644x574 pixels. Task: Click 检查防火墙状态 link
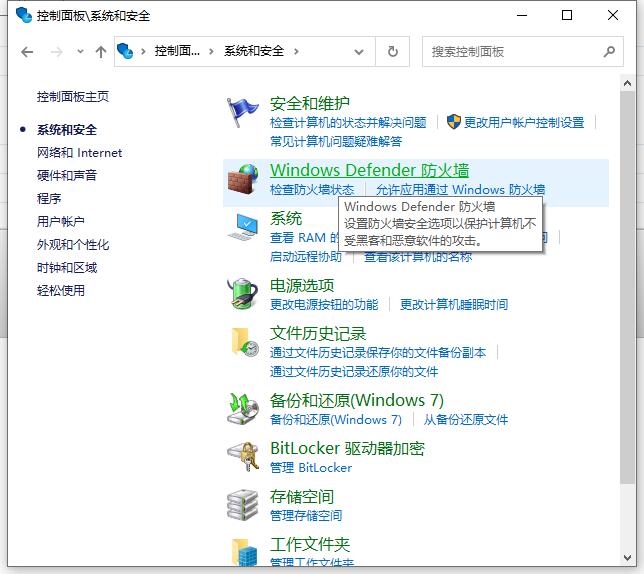pos(312,190)
